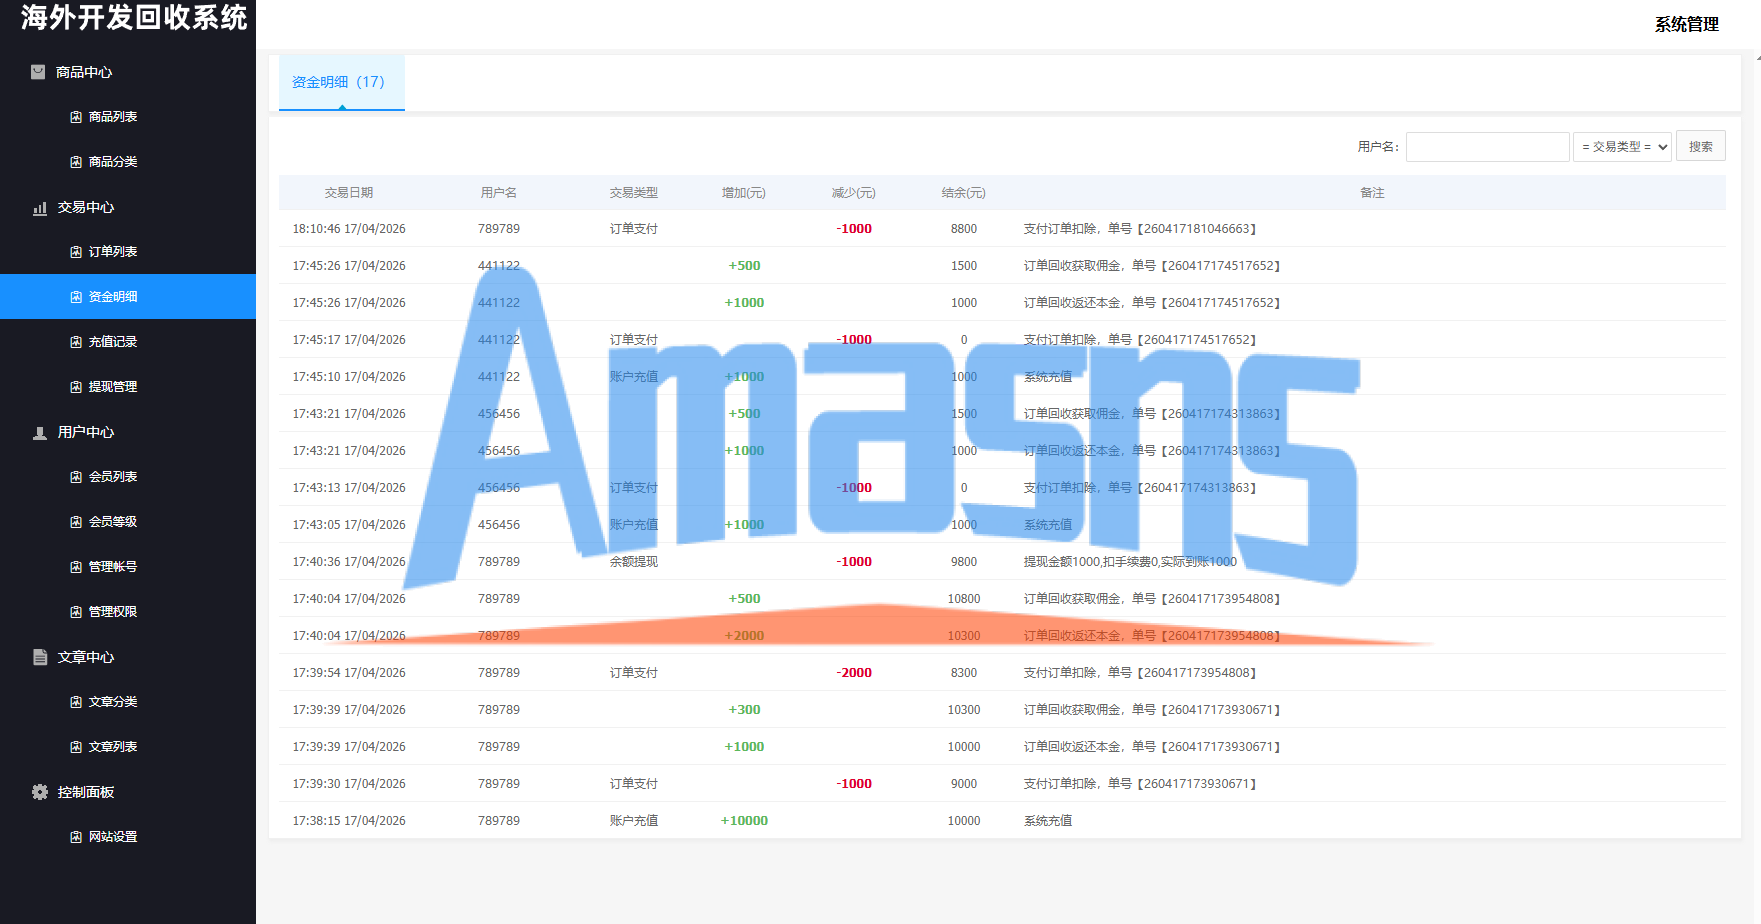Click the 8300 balance cell
The width and height of the screenshot is (1761, 924).
click(x=964, y=673)
